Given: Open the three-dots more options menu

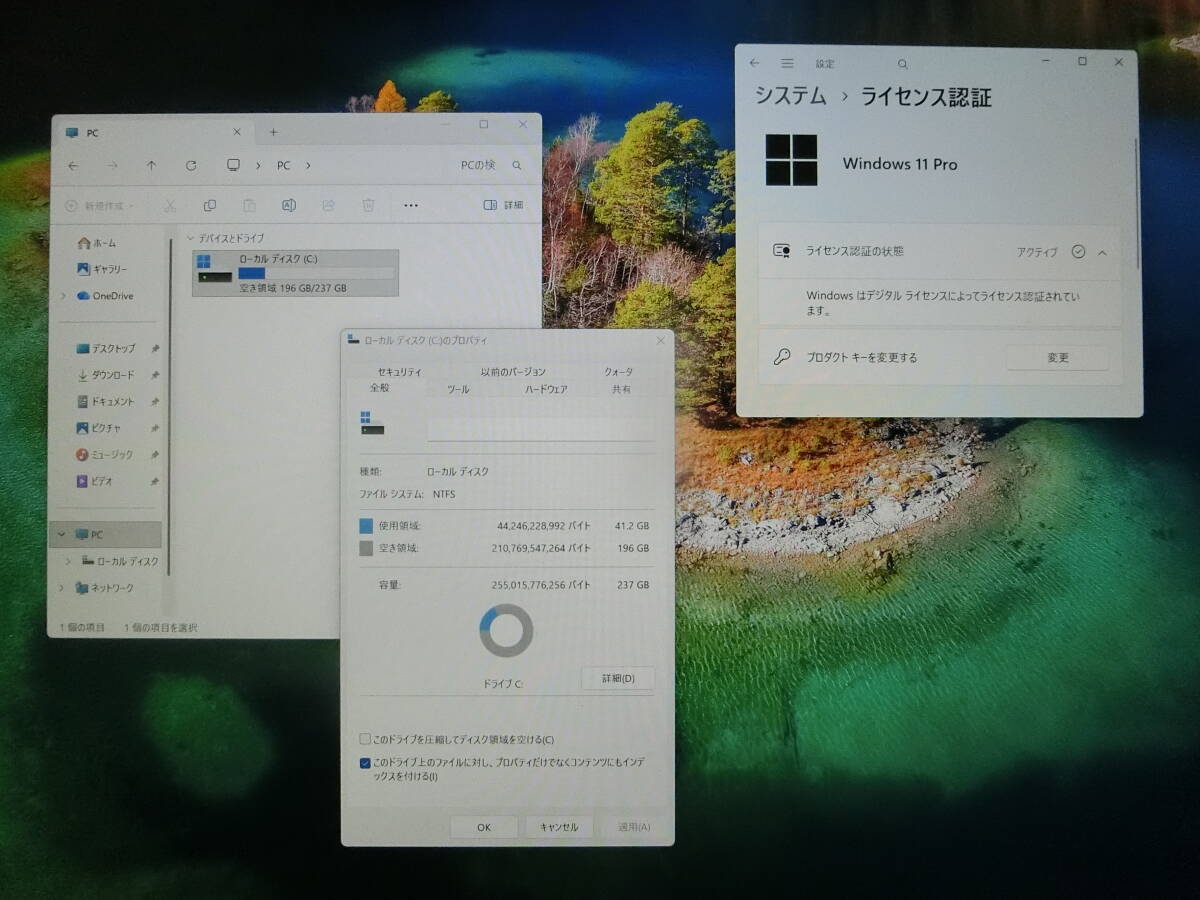Looking at the screenshot, I should (410, 205).
